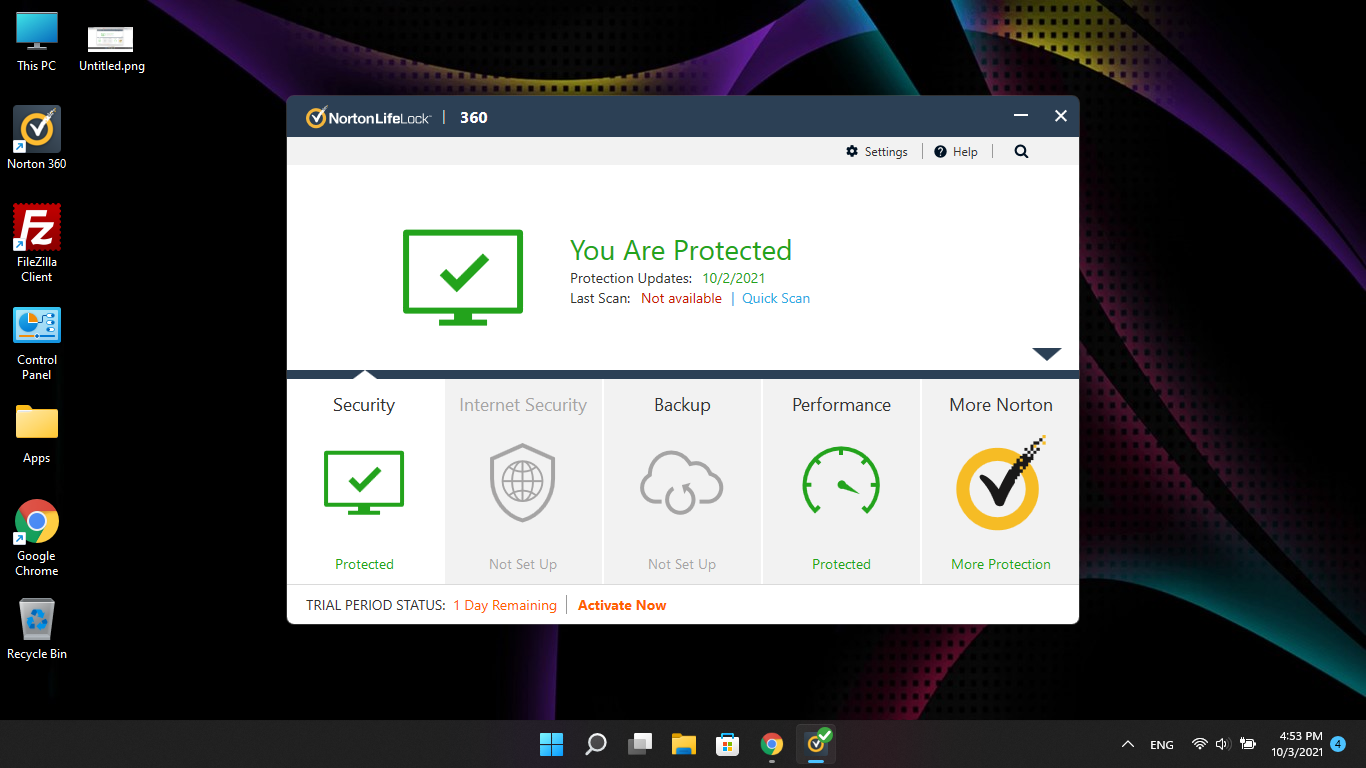This screenshot has height=768, width=1366.
Task: Click Activate Now link
Action: pyautogui.click(x=622, y=605)
